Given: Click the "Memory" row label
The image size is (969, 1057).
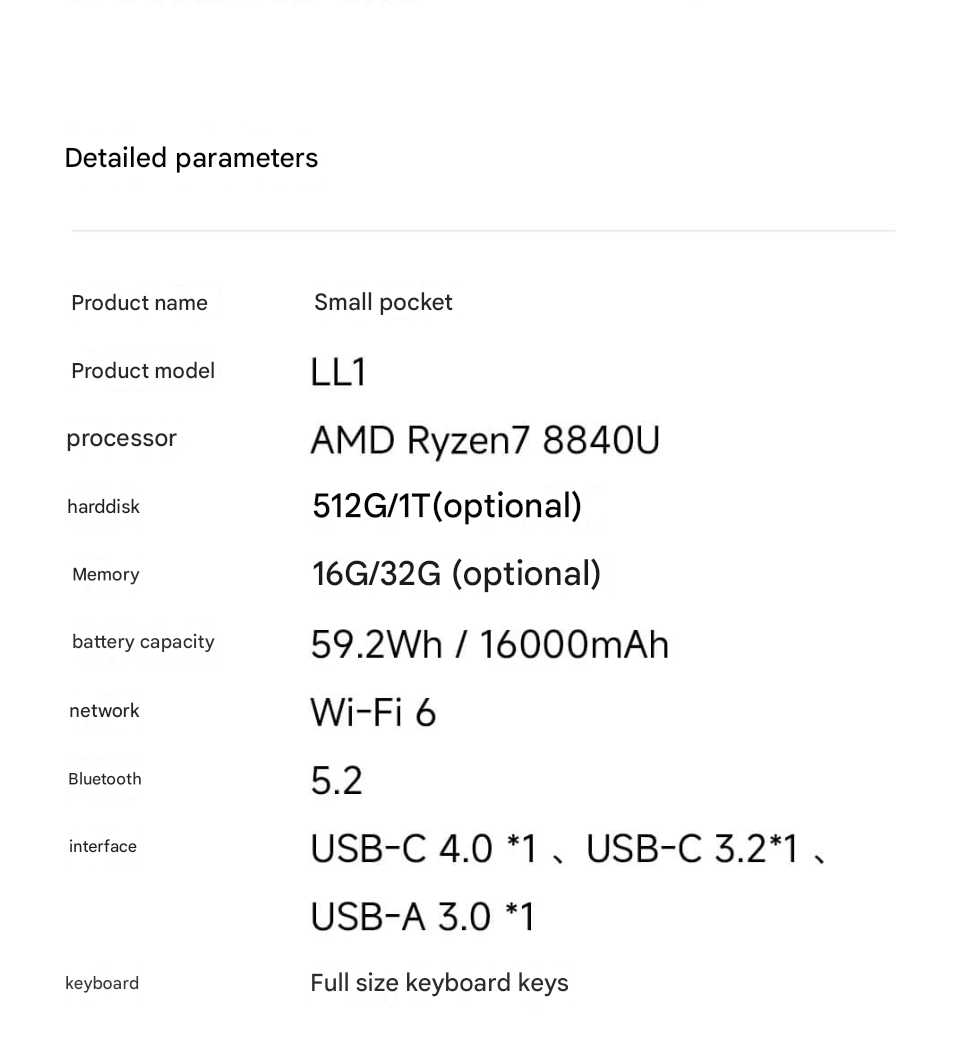Looking at the screenshot, I should tap(105, 575).
